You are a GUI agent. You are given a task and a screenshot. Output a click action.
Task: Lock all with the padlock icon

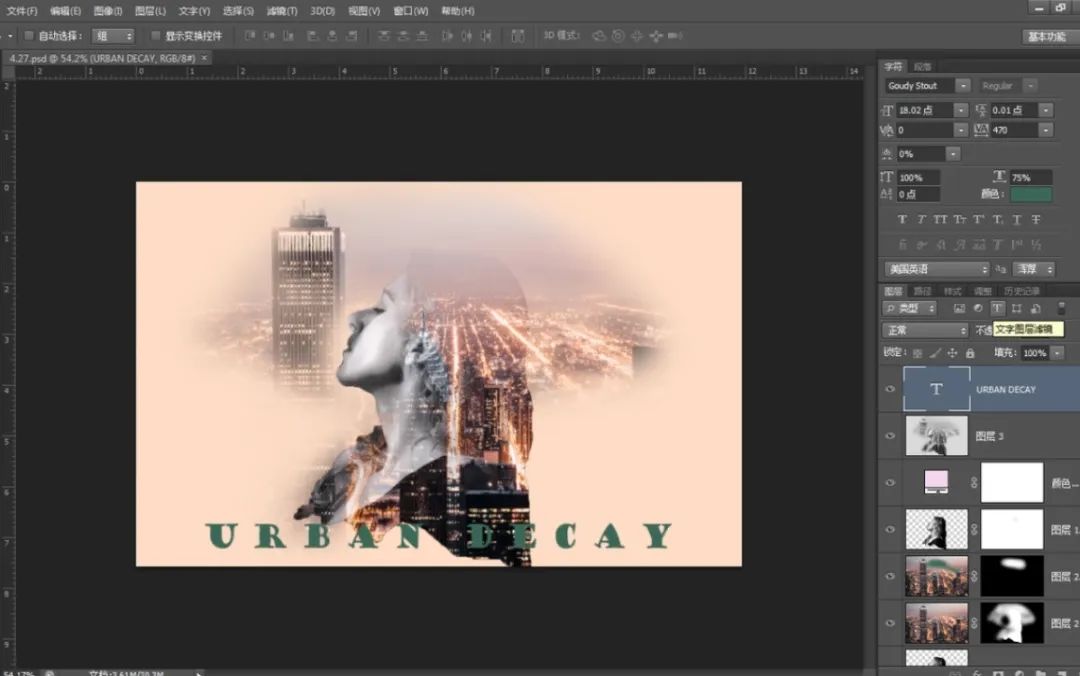(x=970, y=353)
